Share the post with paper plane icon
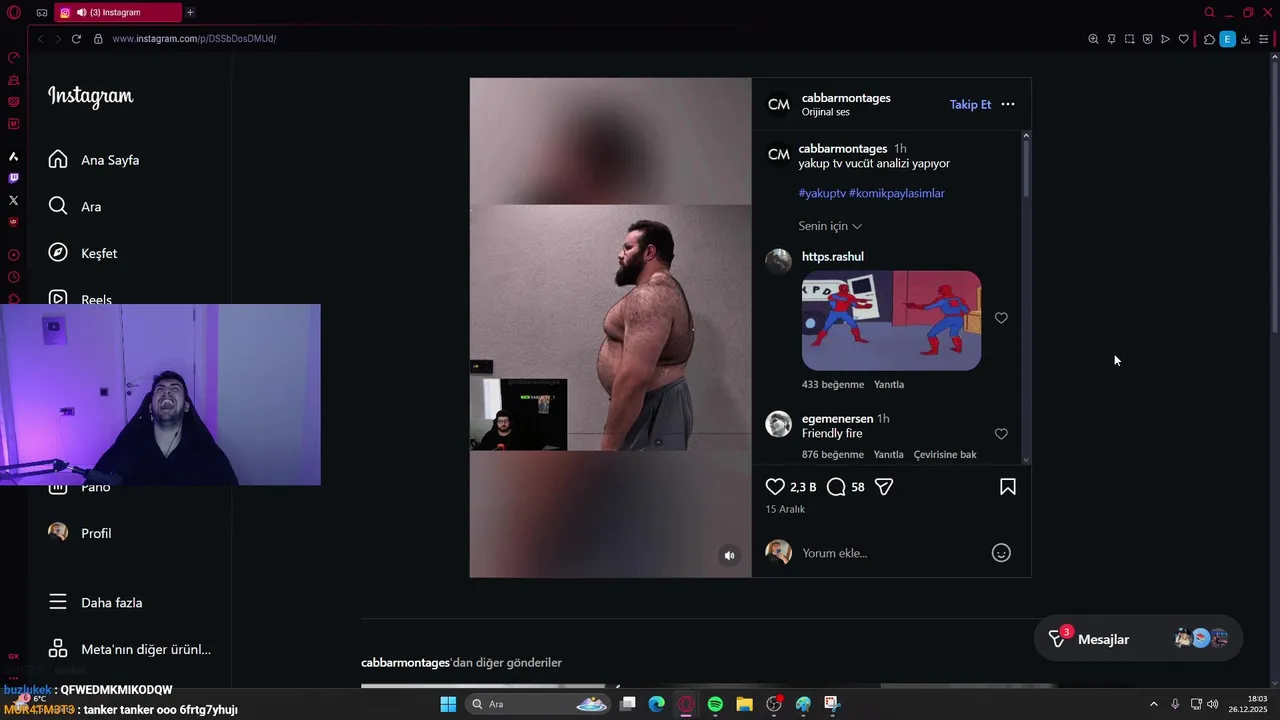The height and width of the screenshot is (720, 1280). pyautogui.click(x=884, y=487)
